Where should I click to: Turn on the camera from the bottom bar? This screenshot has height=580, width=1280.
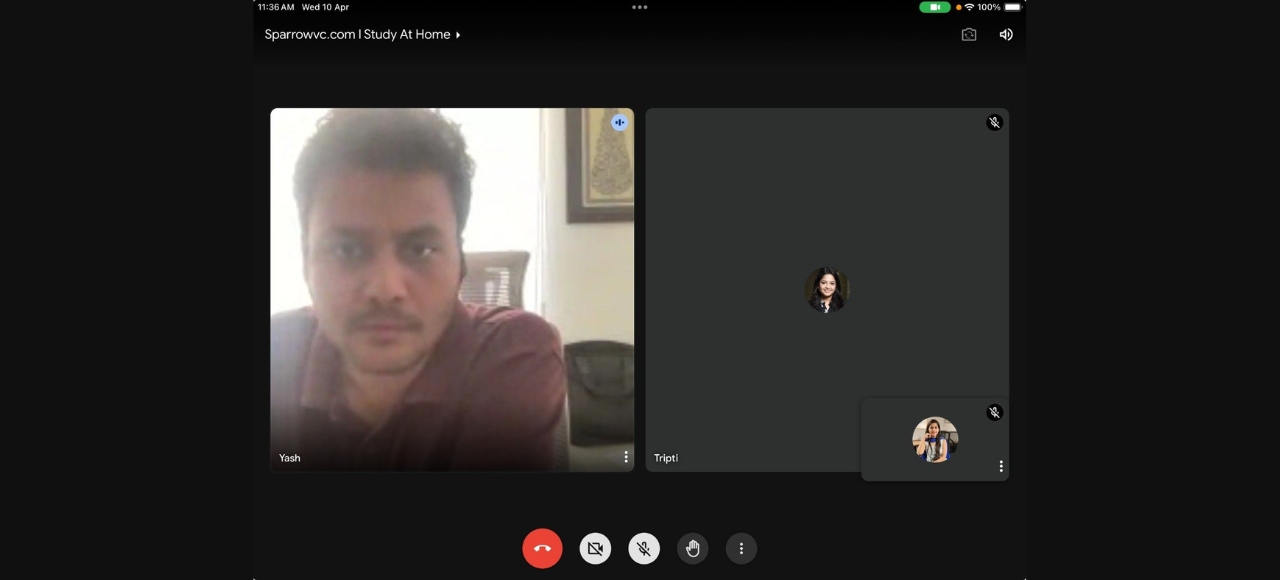point(595,548)
